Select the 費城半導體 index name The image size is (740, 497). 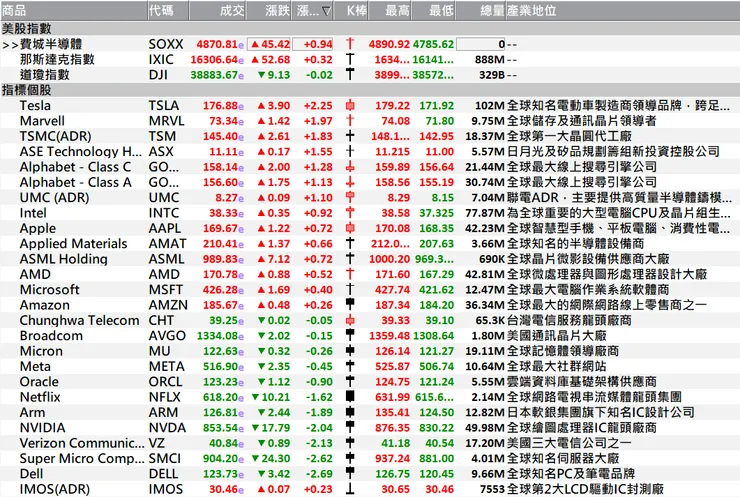51,44
